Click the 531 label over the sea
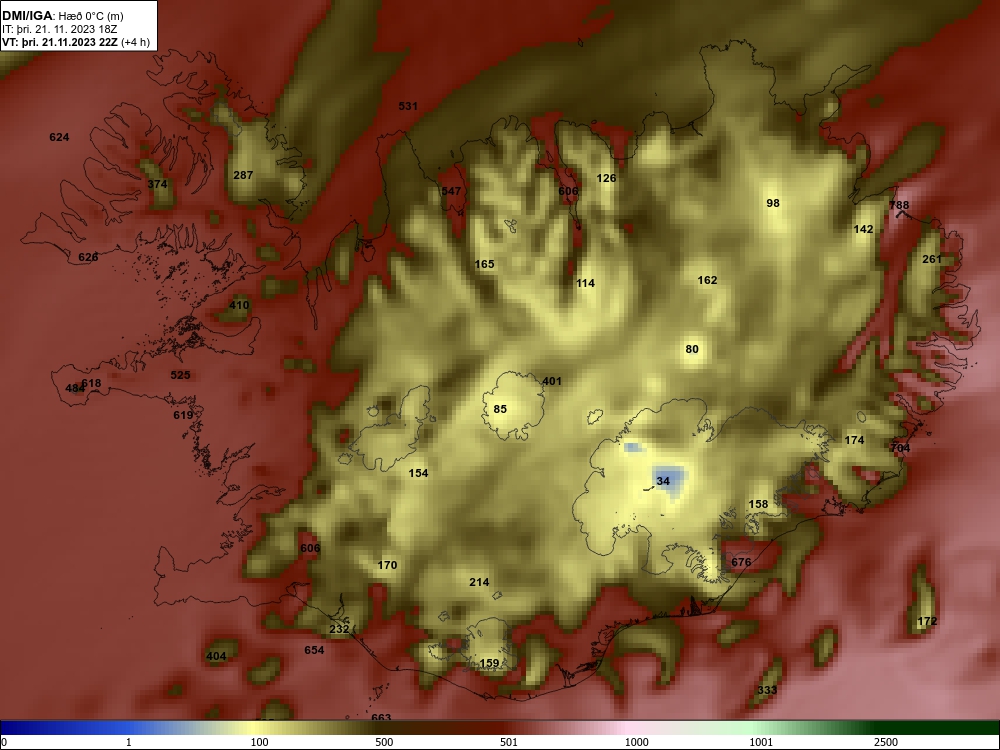This screenshot has height=750, width=1000. point(408,107)
